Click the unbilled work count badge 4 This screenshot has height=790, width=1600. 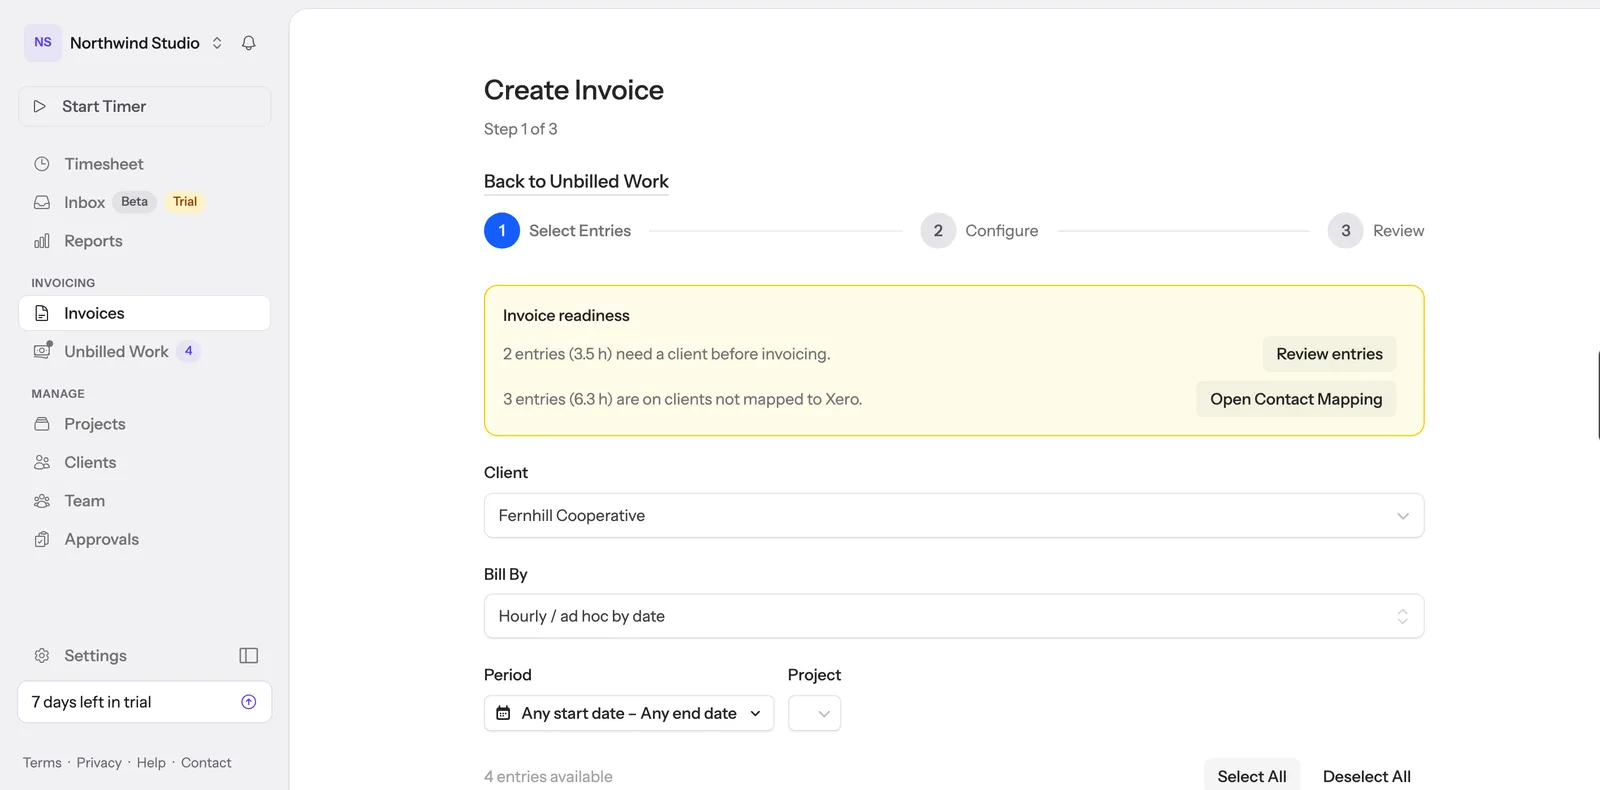click(x=189, y=351)
